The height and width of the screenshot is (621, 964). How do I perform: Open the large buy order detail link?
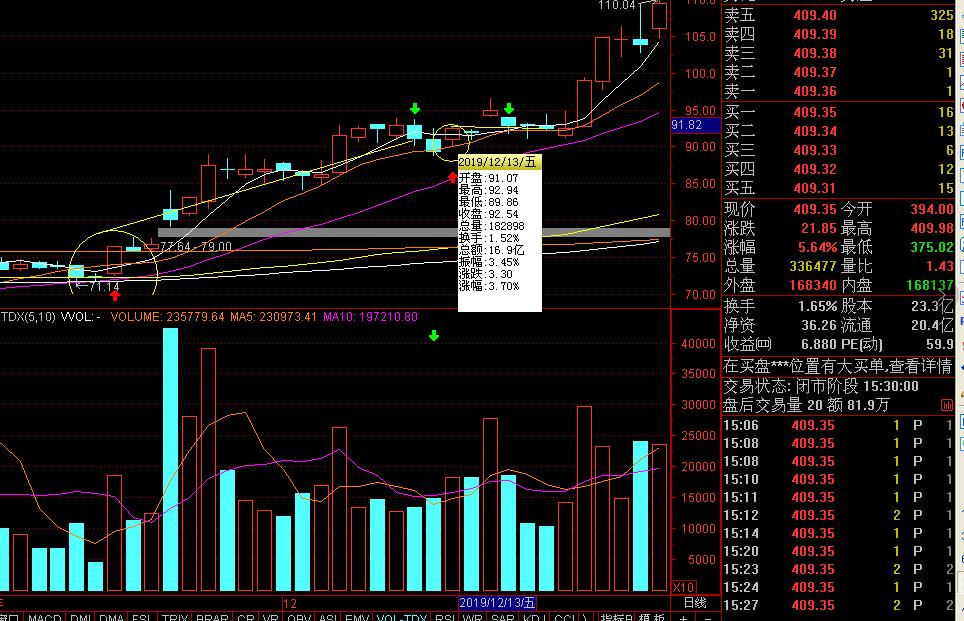tap(837, 366)
